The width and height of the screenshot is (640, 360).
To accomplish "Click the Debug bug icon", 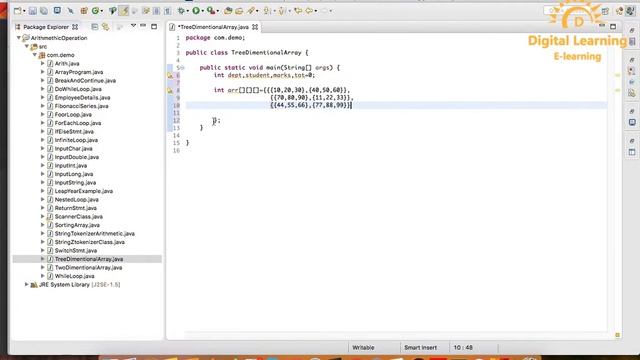I will point(181,11).
